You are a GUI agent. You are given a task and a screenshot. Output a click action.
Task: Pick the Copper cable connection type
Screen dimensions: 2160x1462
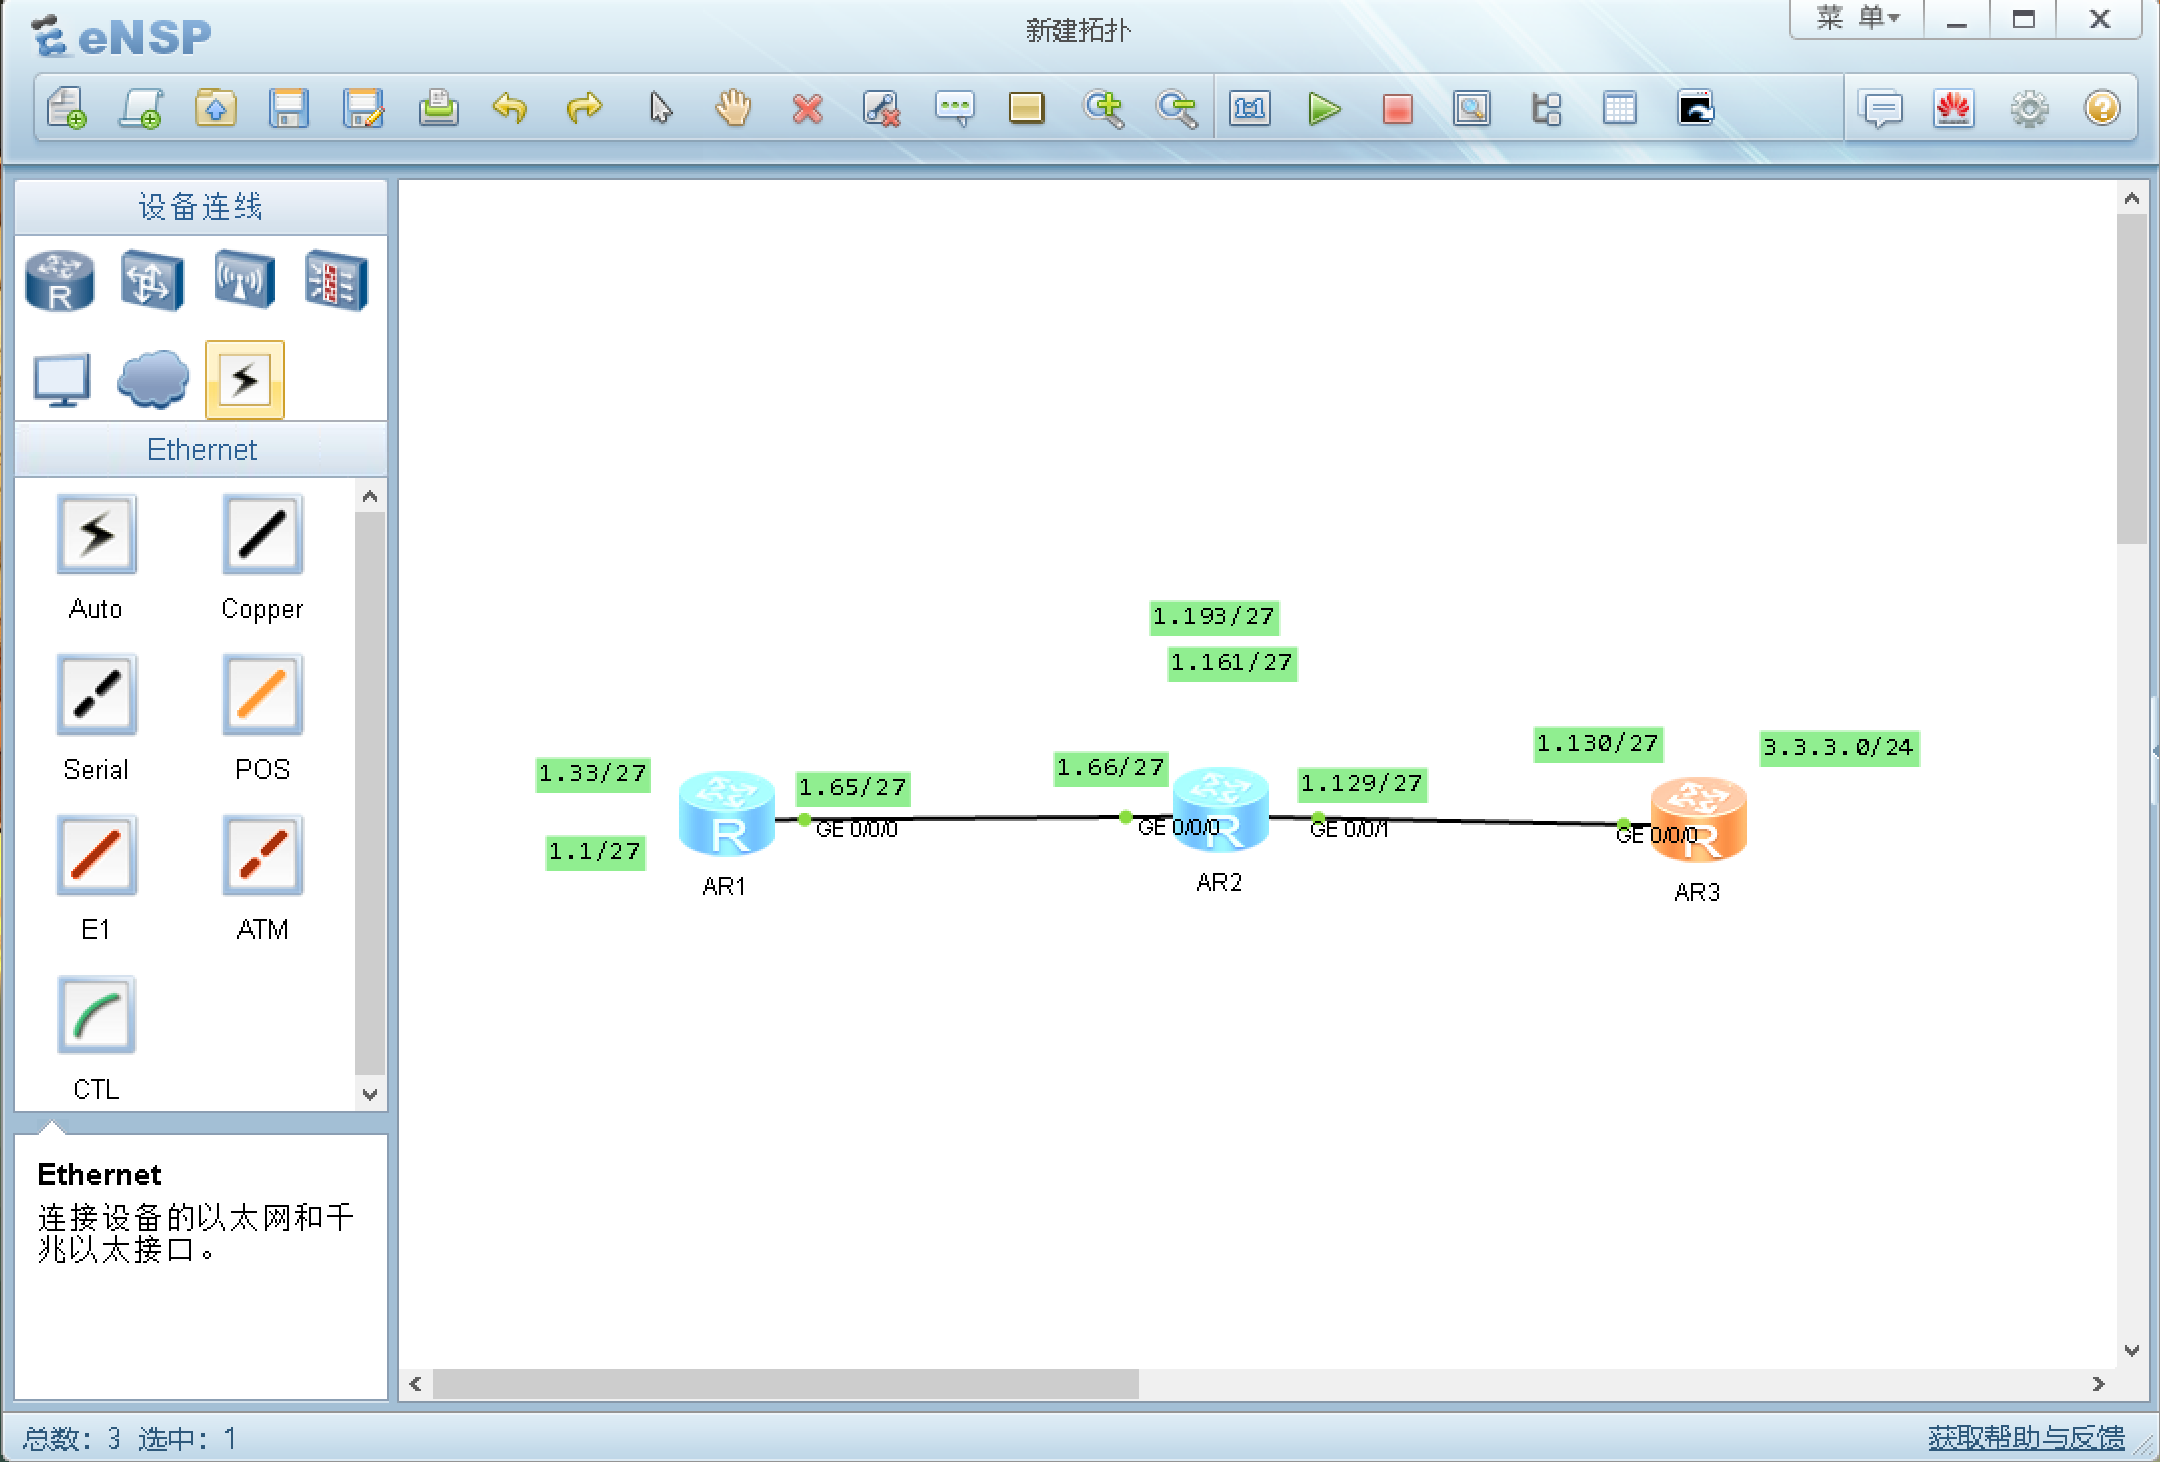(262, 535)
